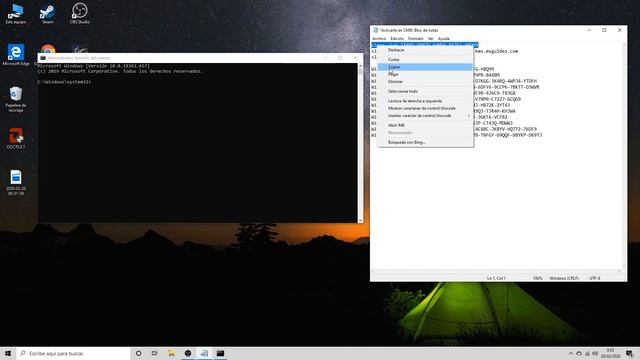Click the taskbar search box

click(73, 353)
